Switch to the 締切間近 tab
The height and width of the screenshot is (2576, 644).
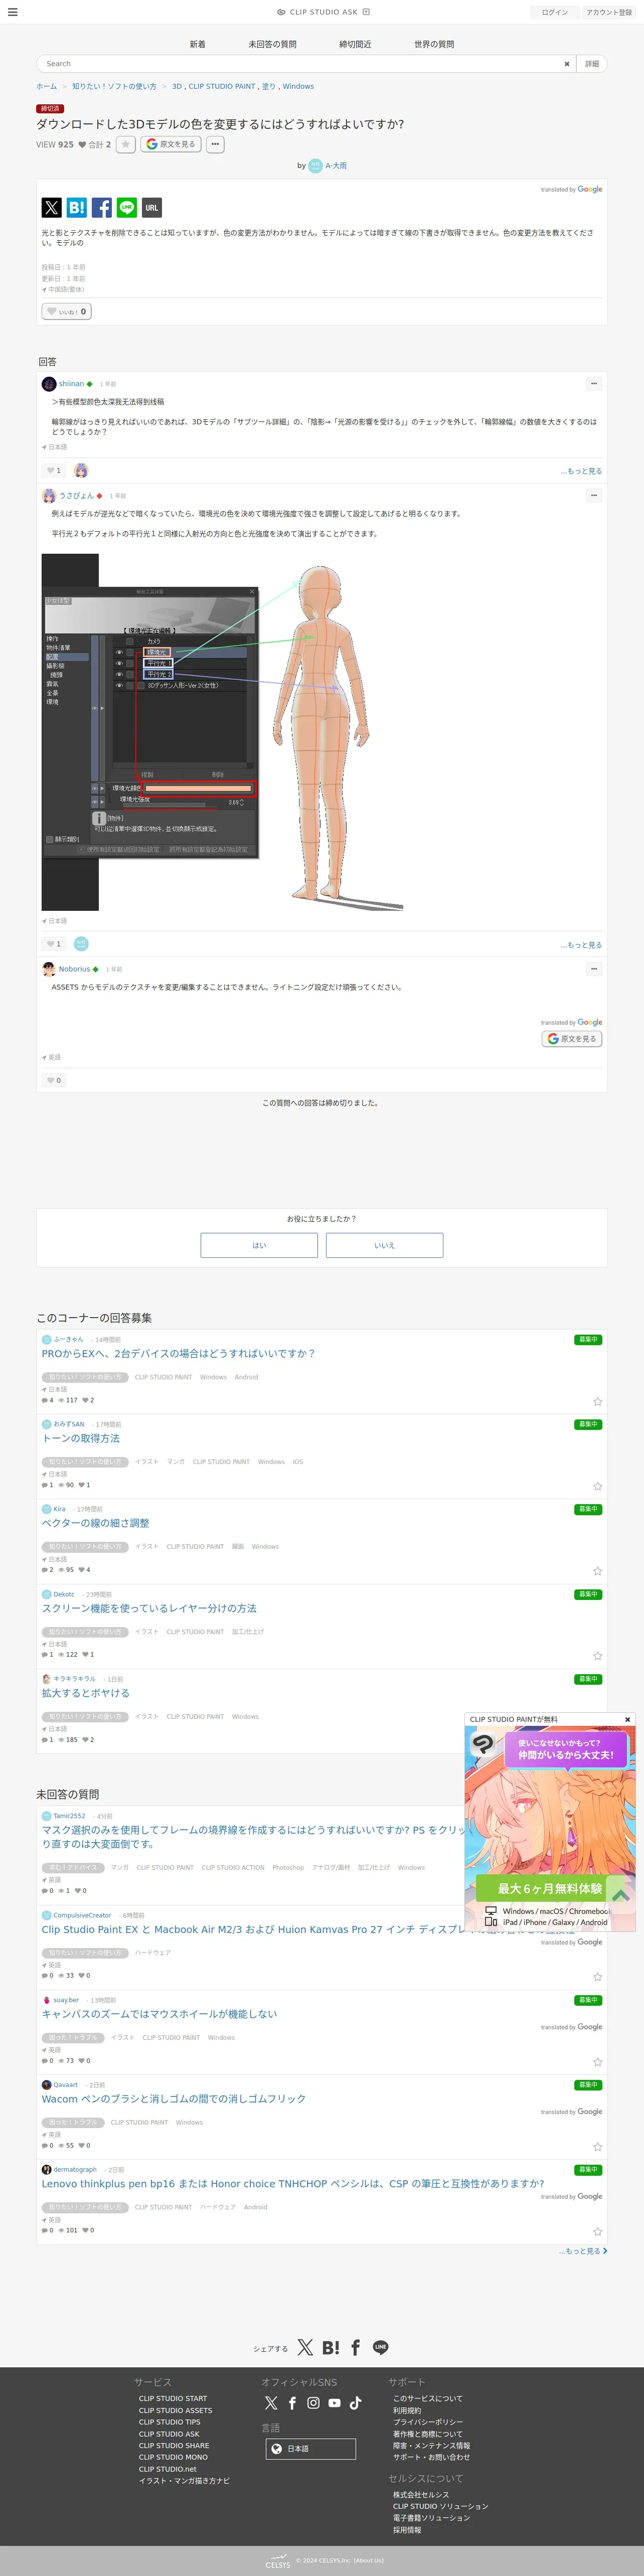coord(355,44)
